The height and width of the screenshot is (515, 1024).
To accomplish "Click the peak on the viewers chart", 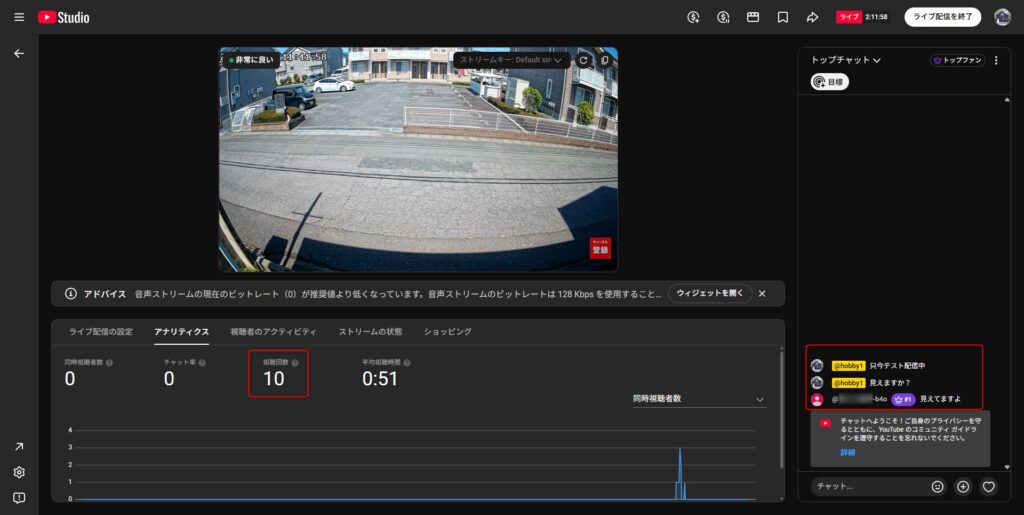I will pyautogui.click(x=680, y=450).
